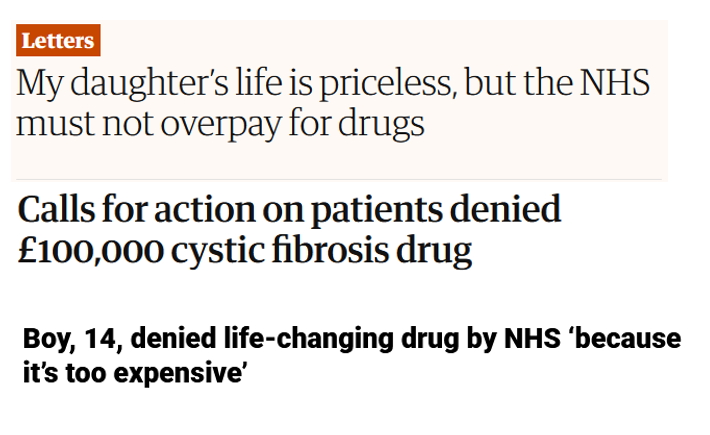Click 'must not overpay for drugs' line
The height and width of the screenshot is (435, 710).
click(220, 125)
